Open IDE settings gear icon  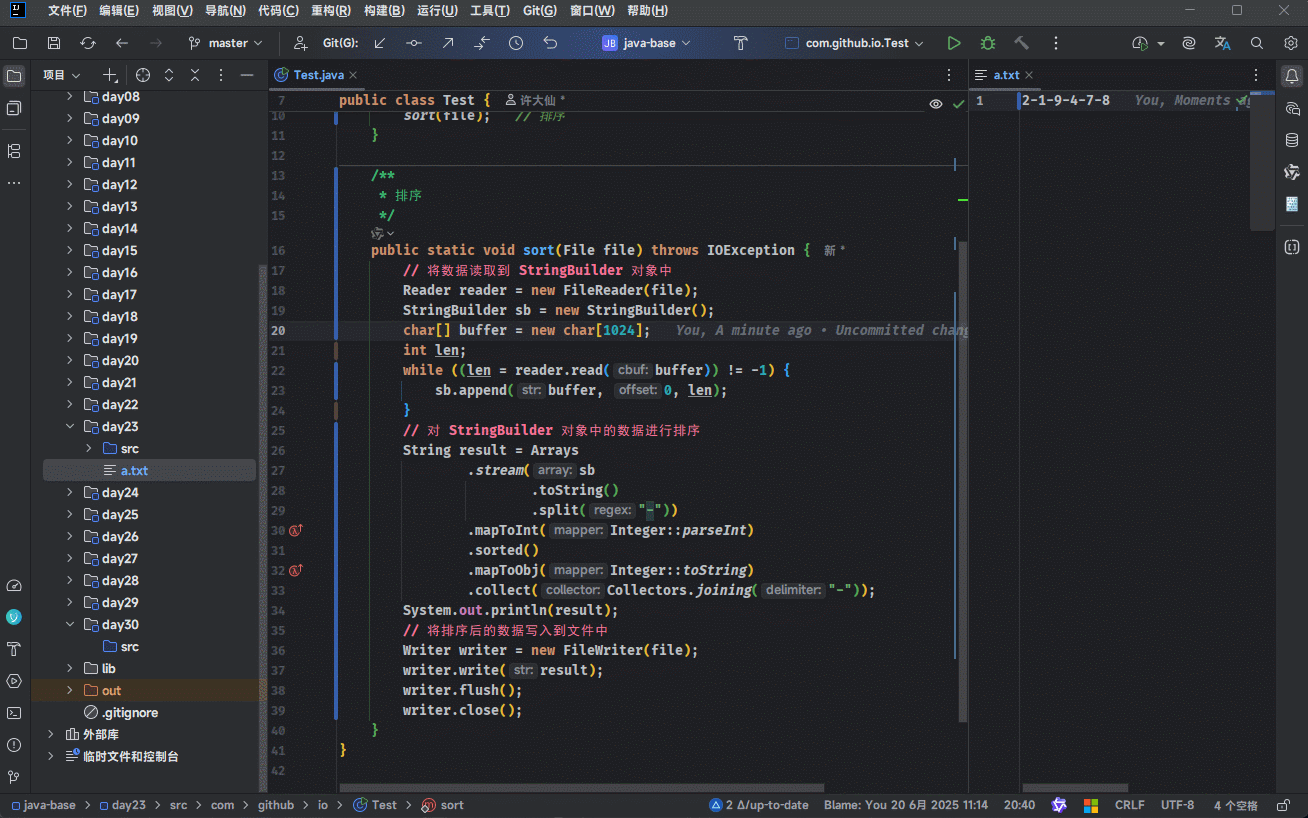coord(1291,43)
